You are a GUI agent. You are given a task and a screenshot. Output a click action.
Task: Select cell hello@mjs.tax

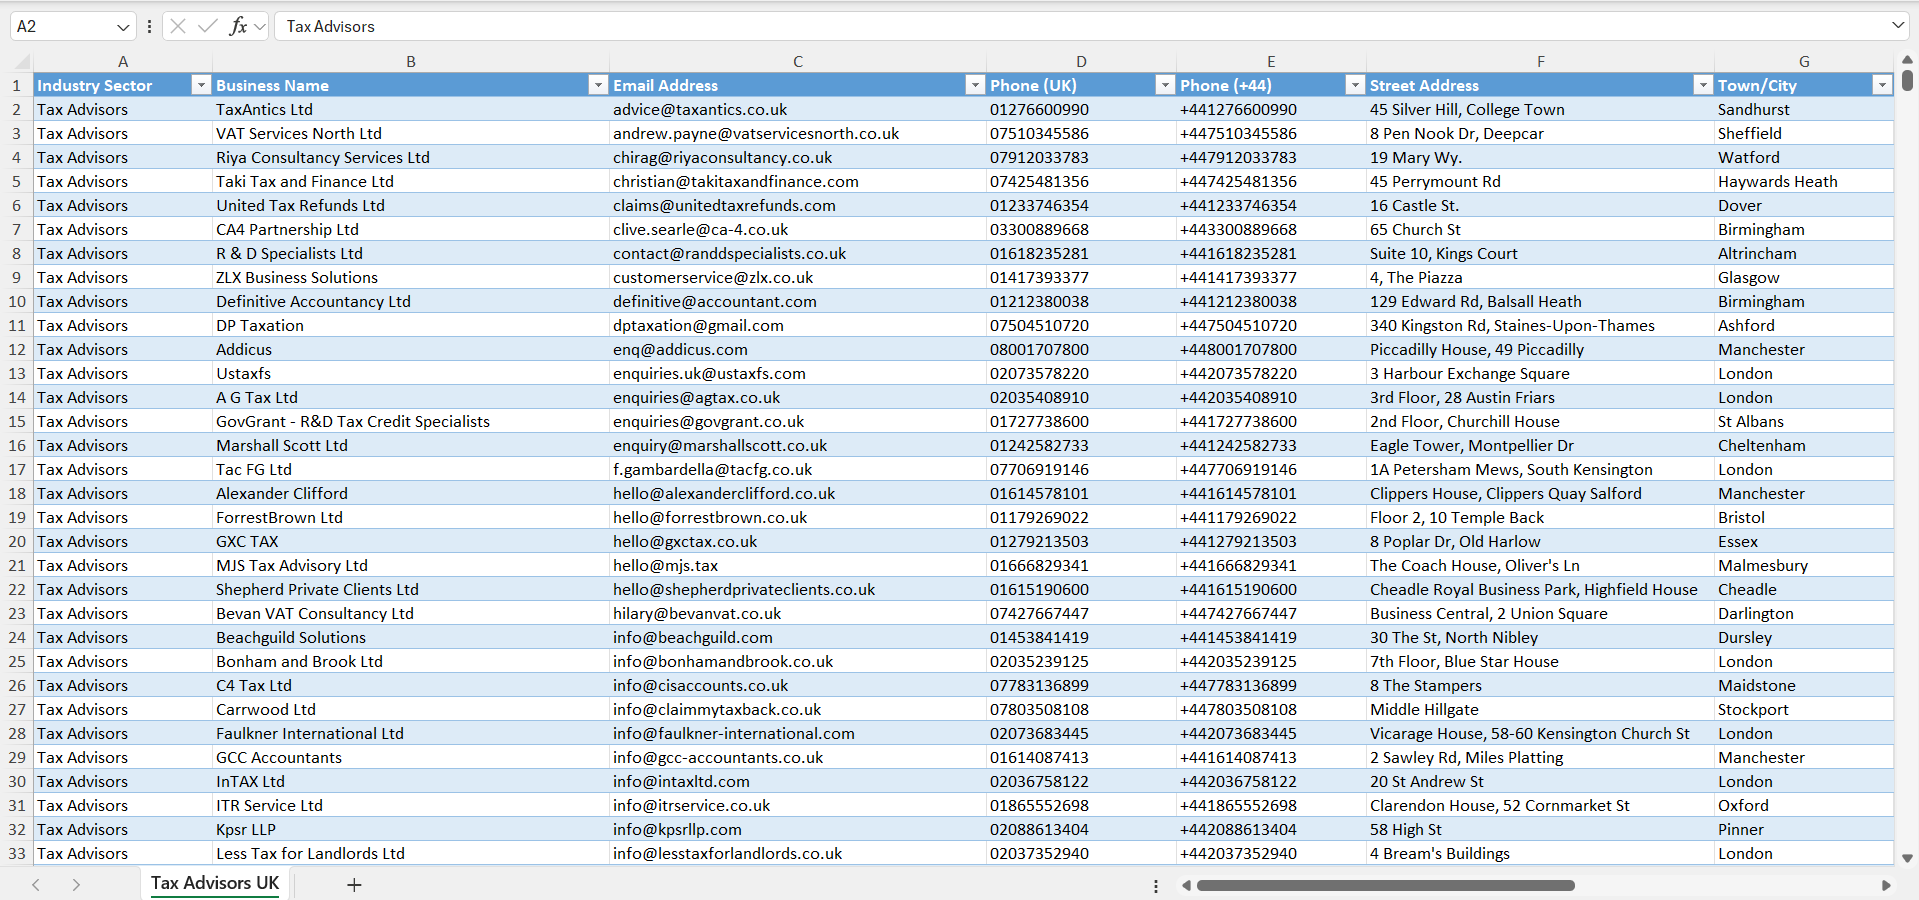798,566
